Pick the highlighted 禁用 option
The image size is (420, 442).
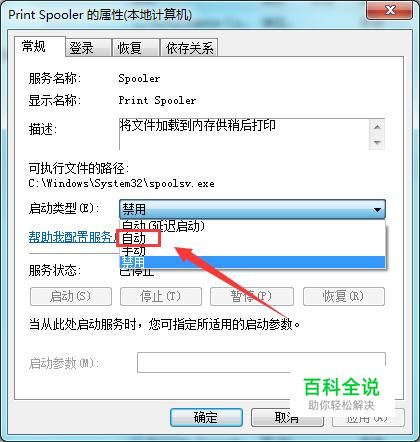tap(252, 262)
